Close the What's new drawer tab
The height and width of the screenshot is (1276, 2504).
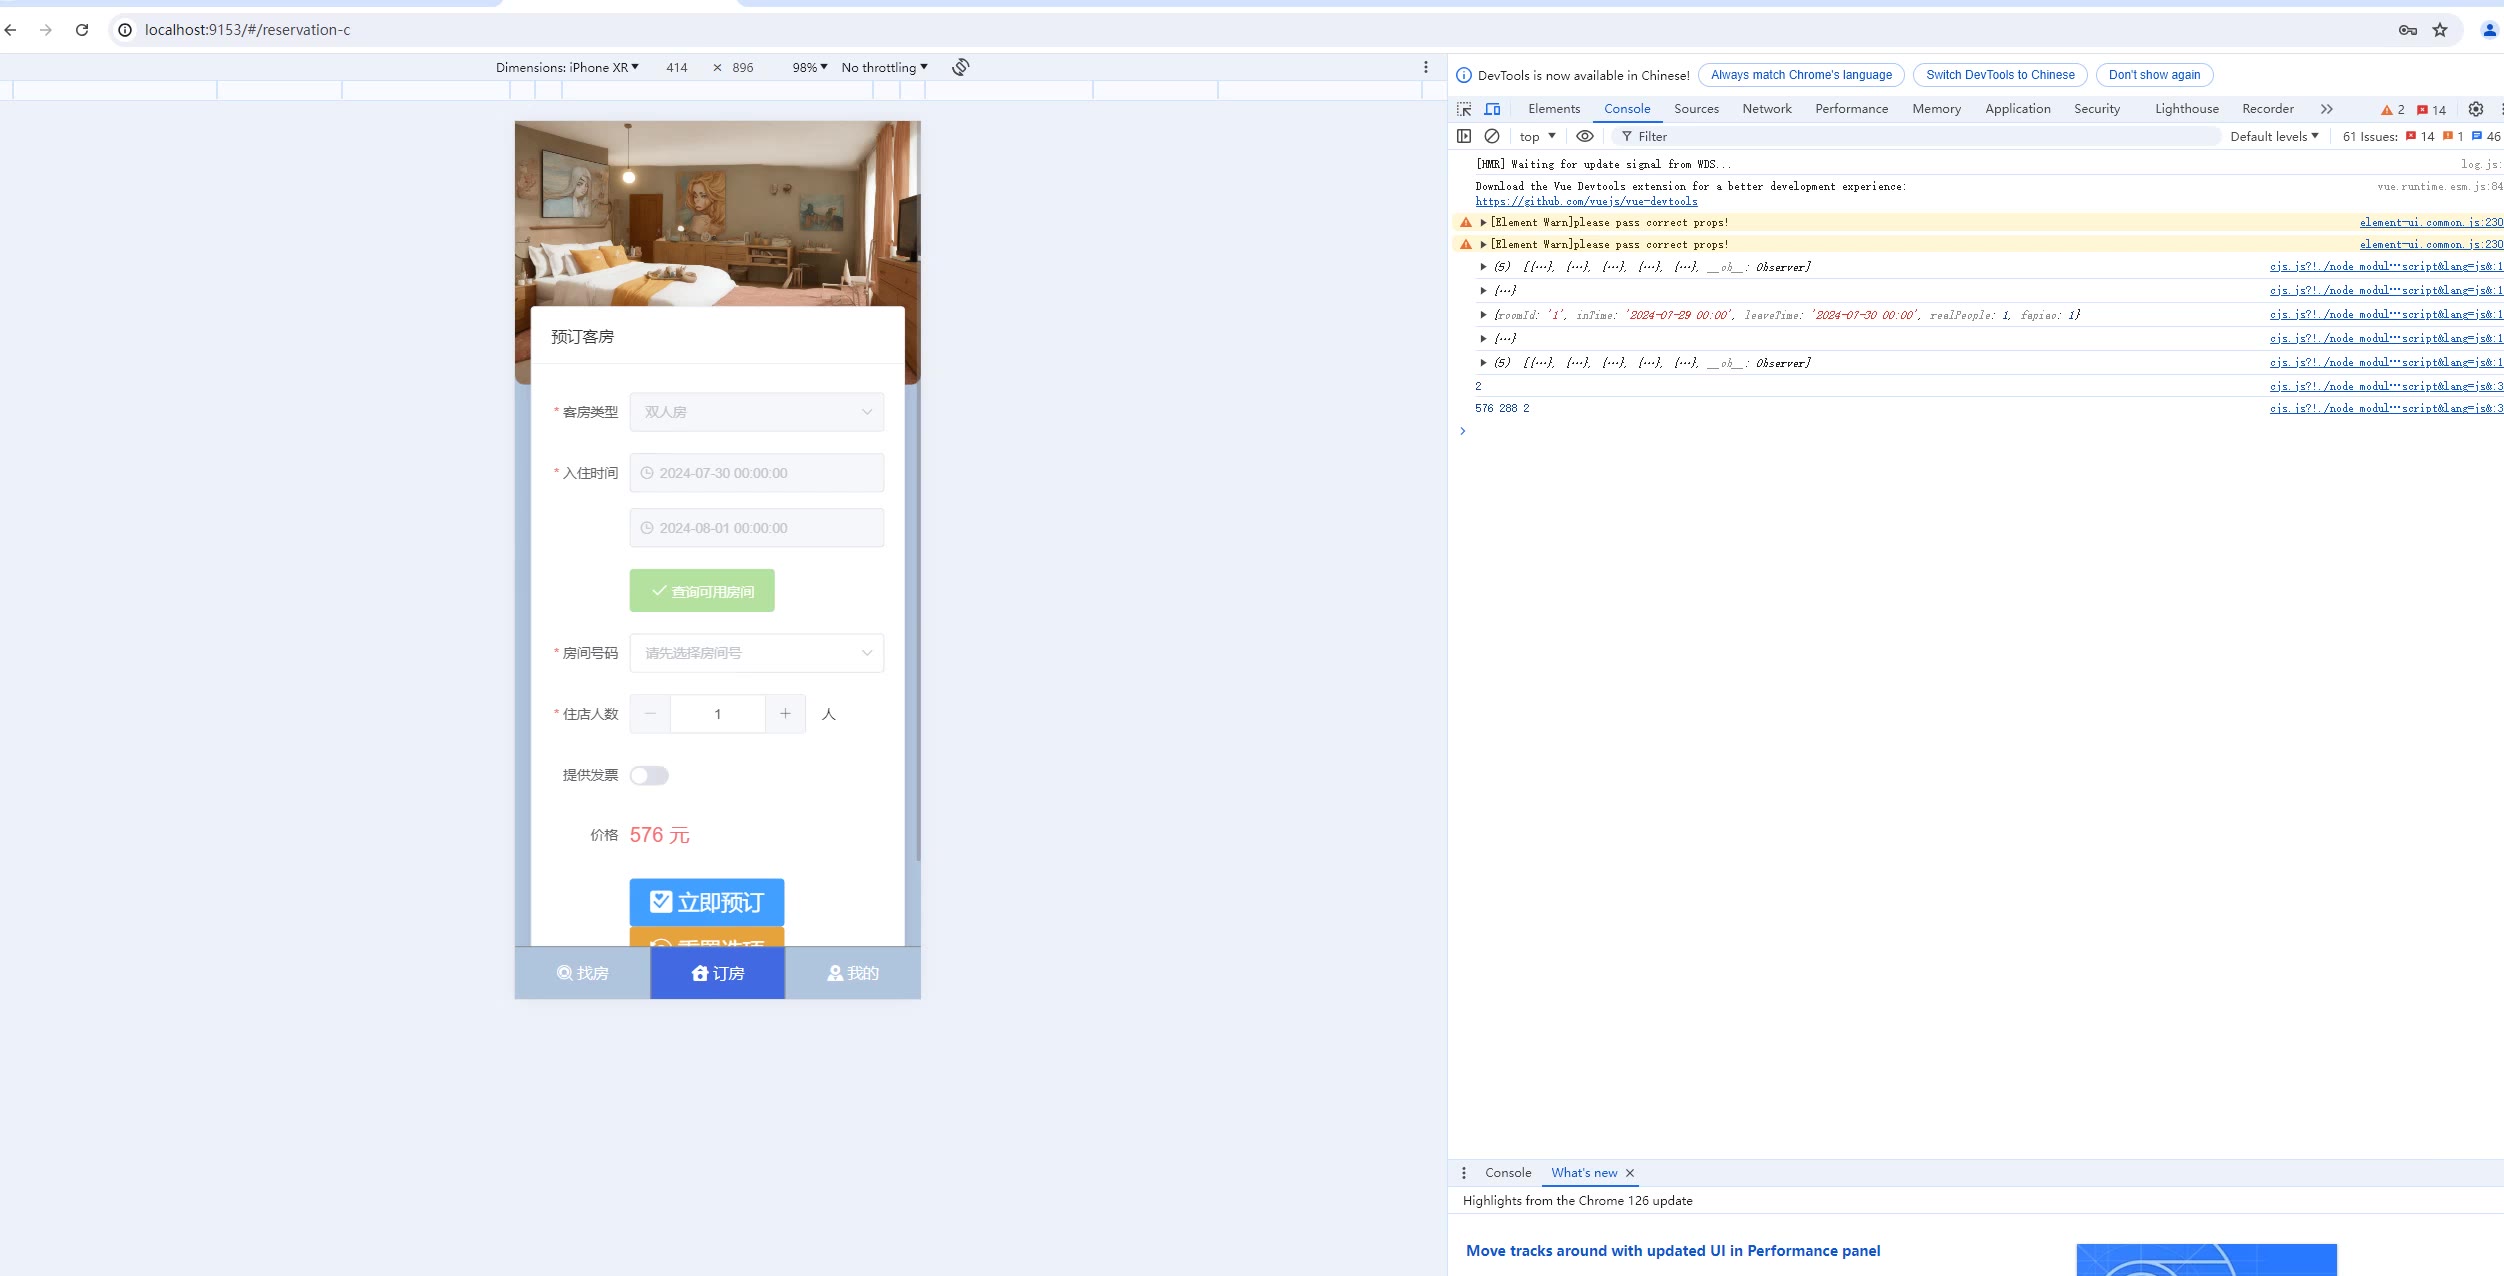pos(1630,1173)
